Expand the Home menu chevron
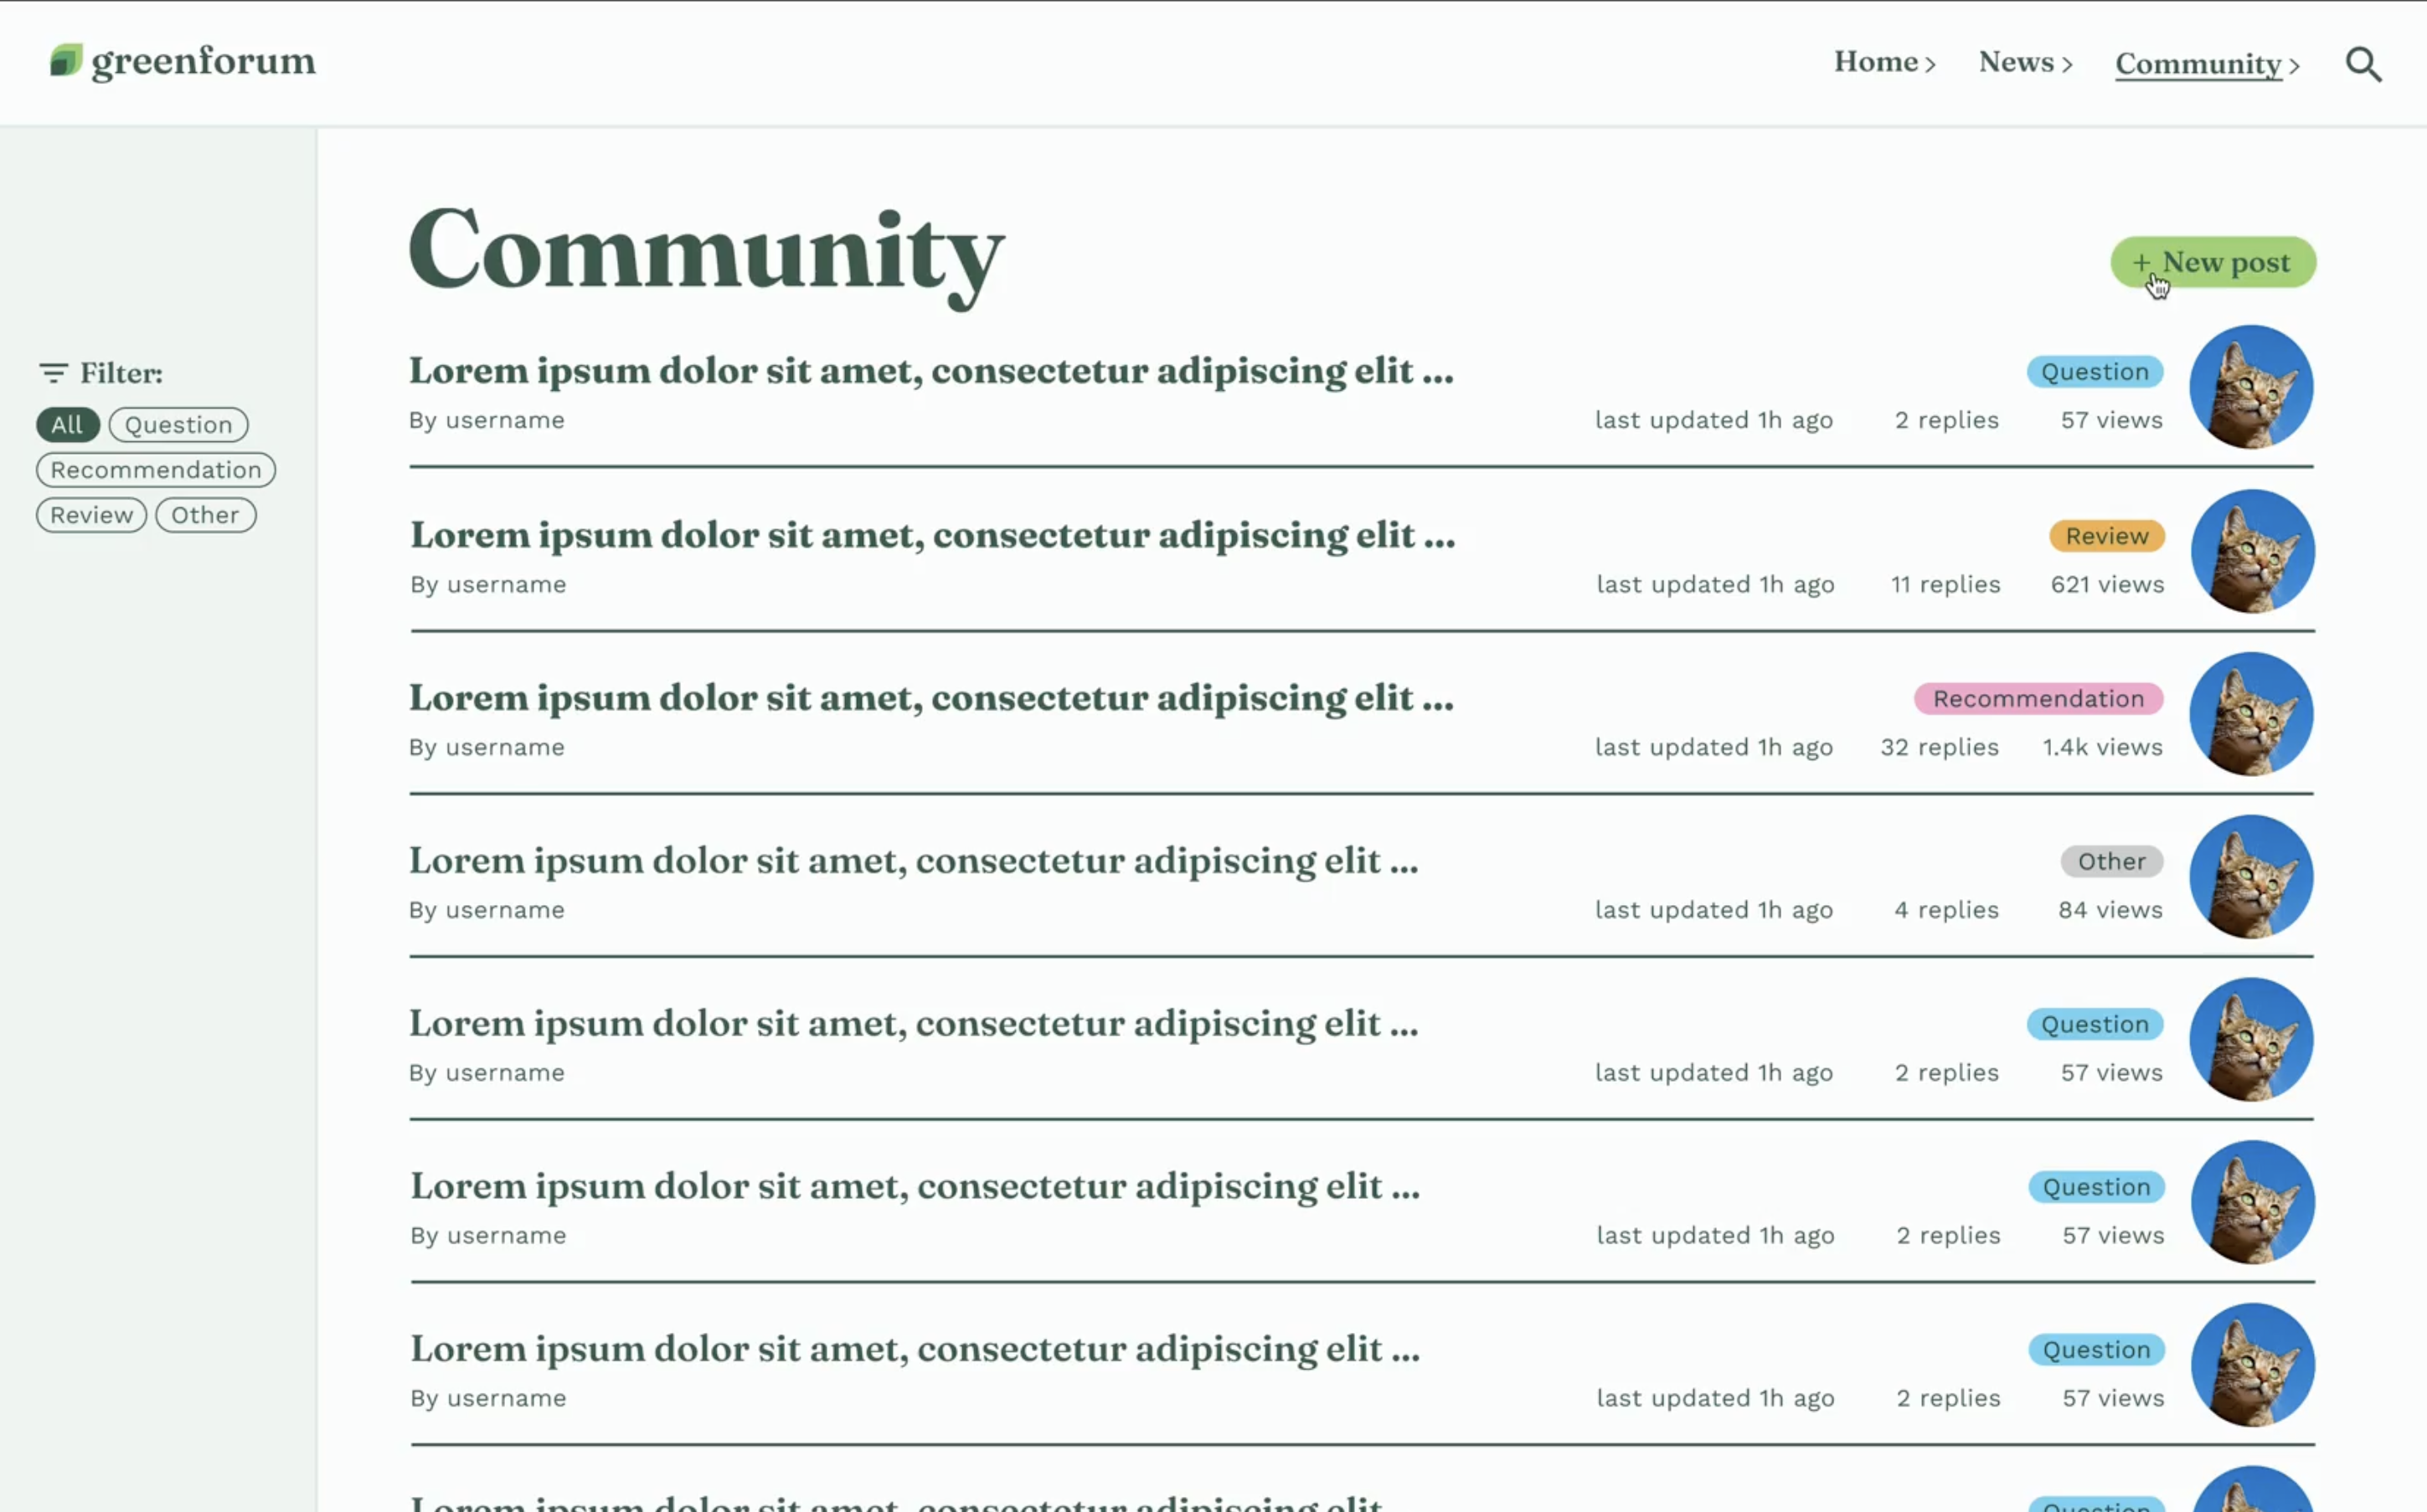 [1931, 65]
